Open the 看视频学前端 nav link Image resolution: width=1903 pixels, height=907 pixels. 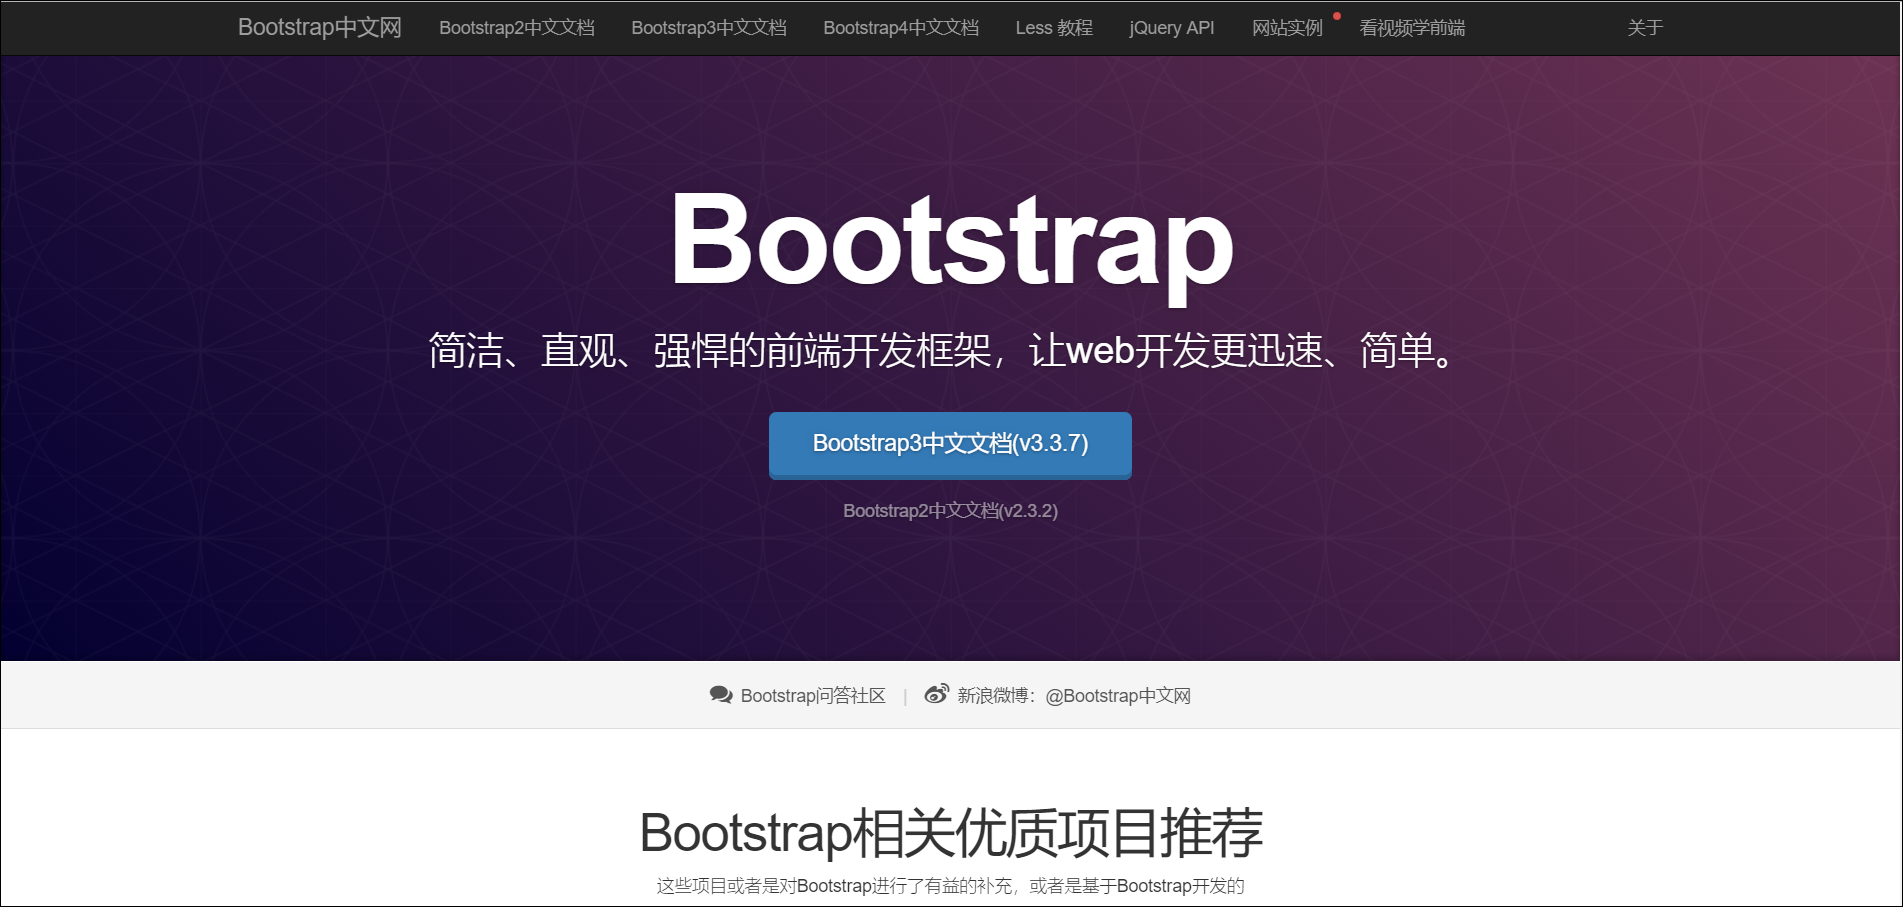coord(1412,28)
